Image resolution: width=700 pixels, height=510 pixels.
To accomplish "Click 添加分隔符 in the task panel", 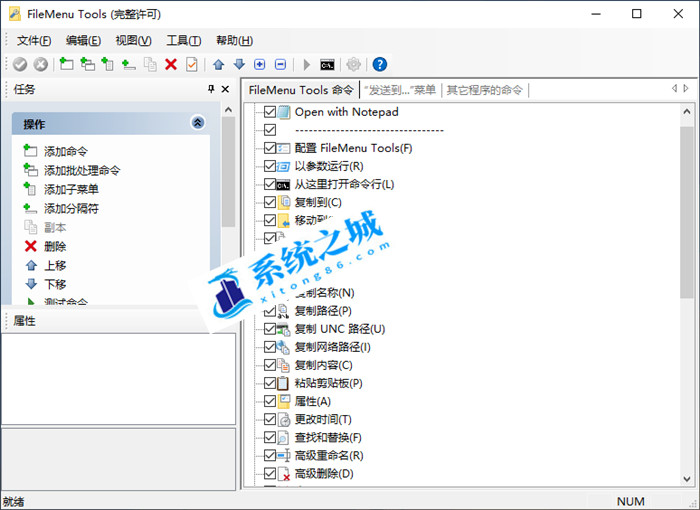I will pyautogui.click(x=71, y=208).
